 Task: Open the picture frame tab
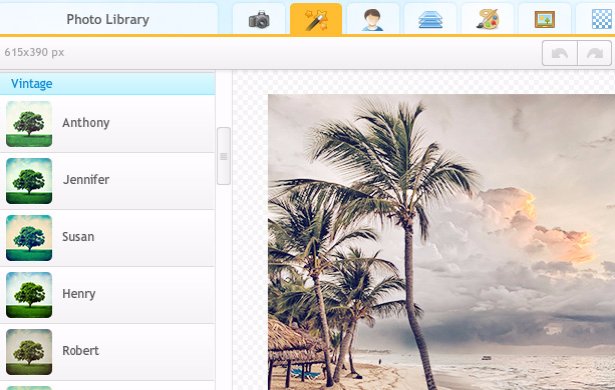tap(545, 19)
